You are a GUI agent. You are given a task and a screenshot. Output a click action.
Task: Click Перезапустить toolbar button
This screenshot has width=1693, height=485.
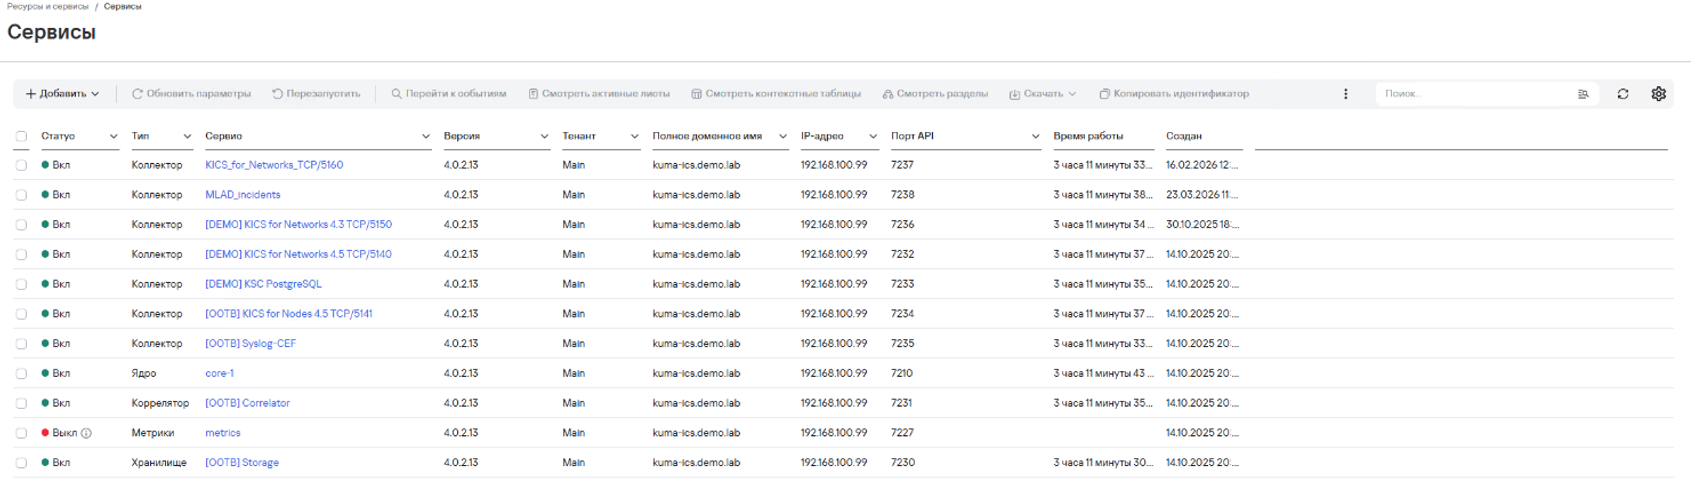316,94
